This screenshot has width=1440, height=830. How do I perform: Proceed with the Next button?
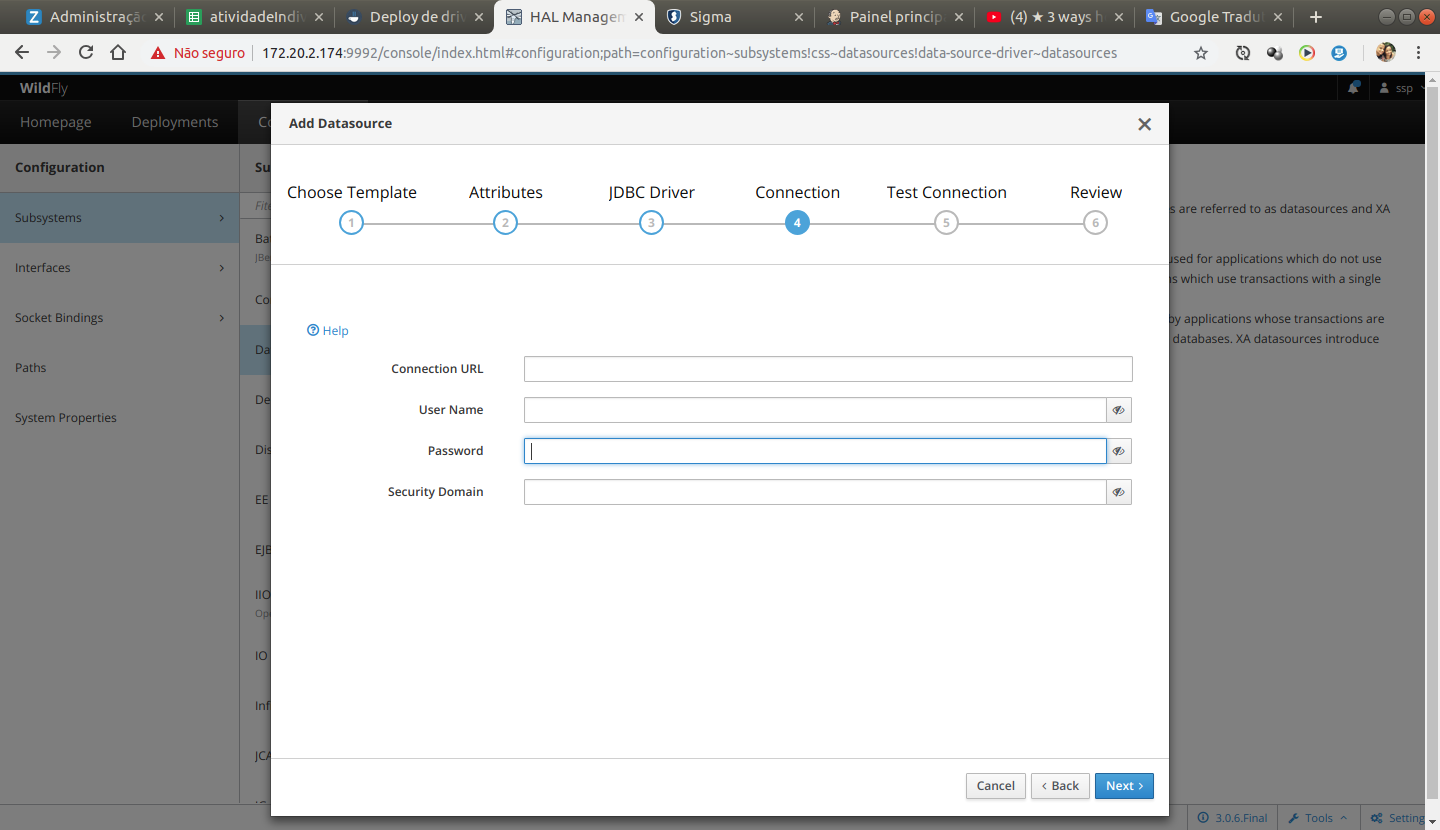1124,786
